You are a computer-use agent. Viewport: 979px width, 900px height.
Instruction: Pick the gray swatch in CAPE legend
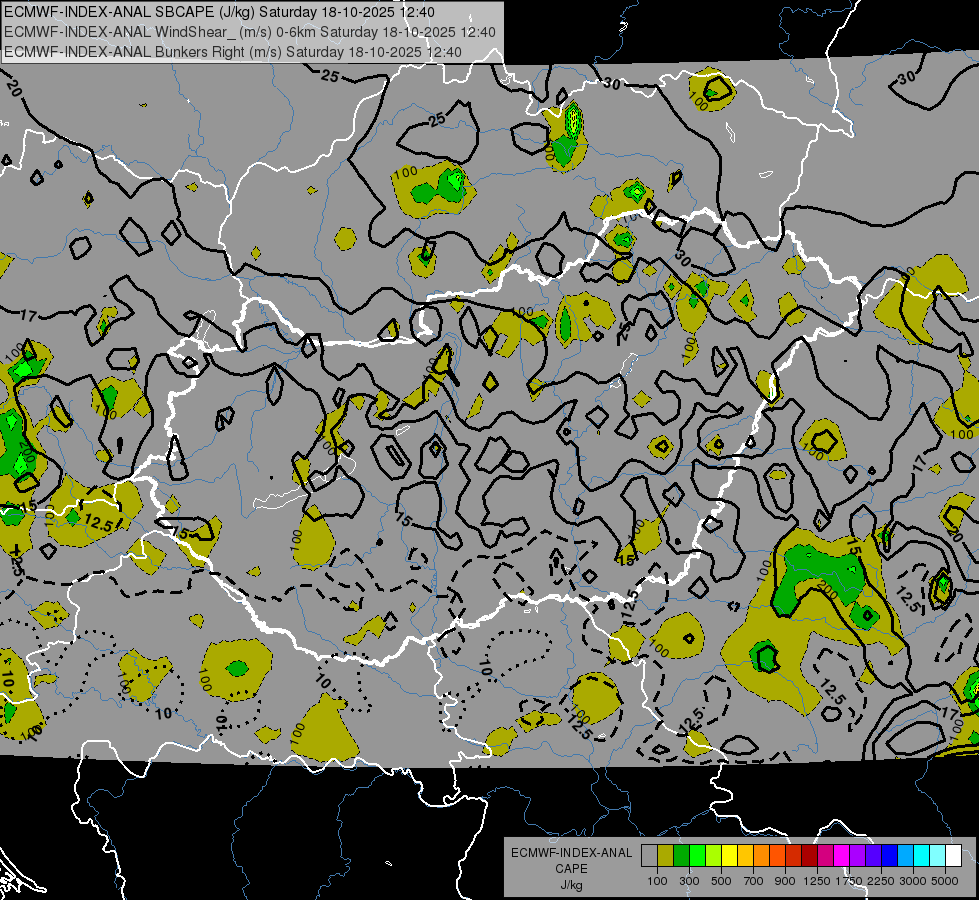pos(649,855)
